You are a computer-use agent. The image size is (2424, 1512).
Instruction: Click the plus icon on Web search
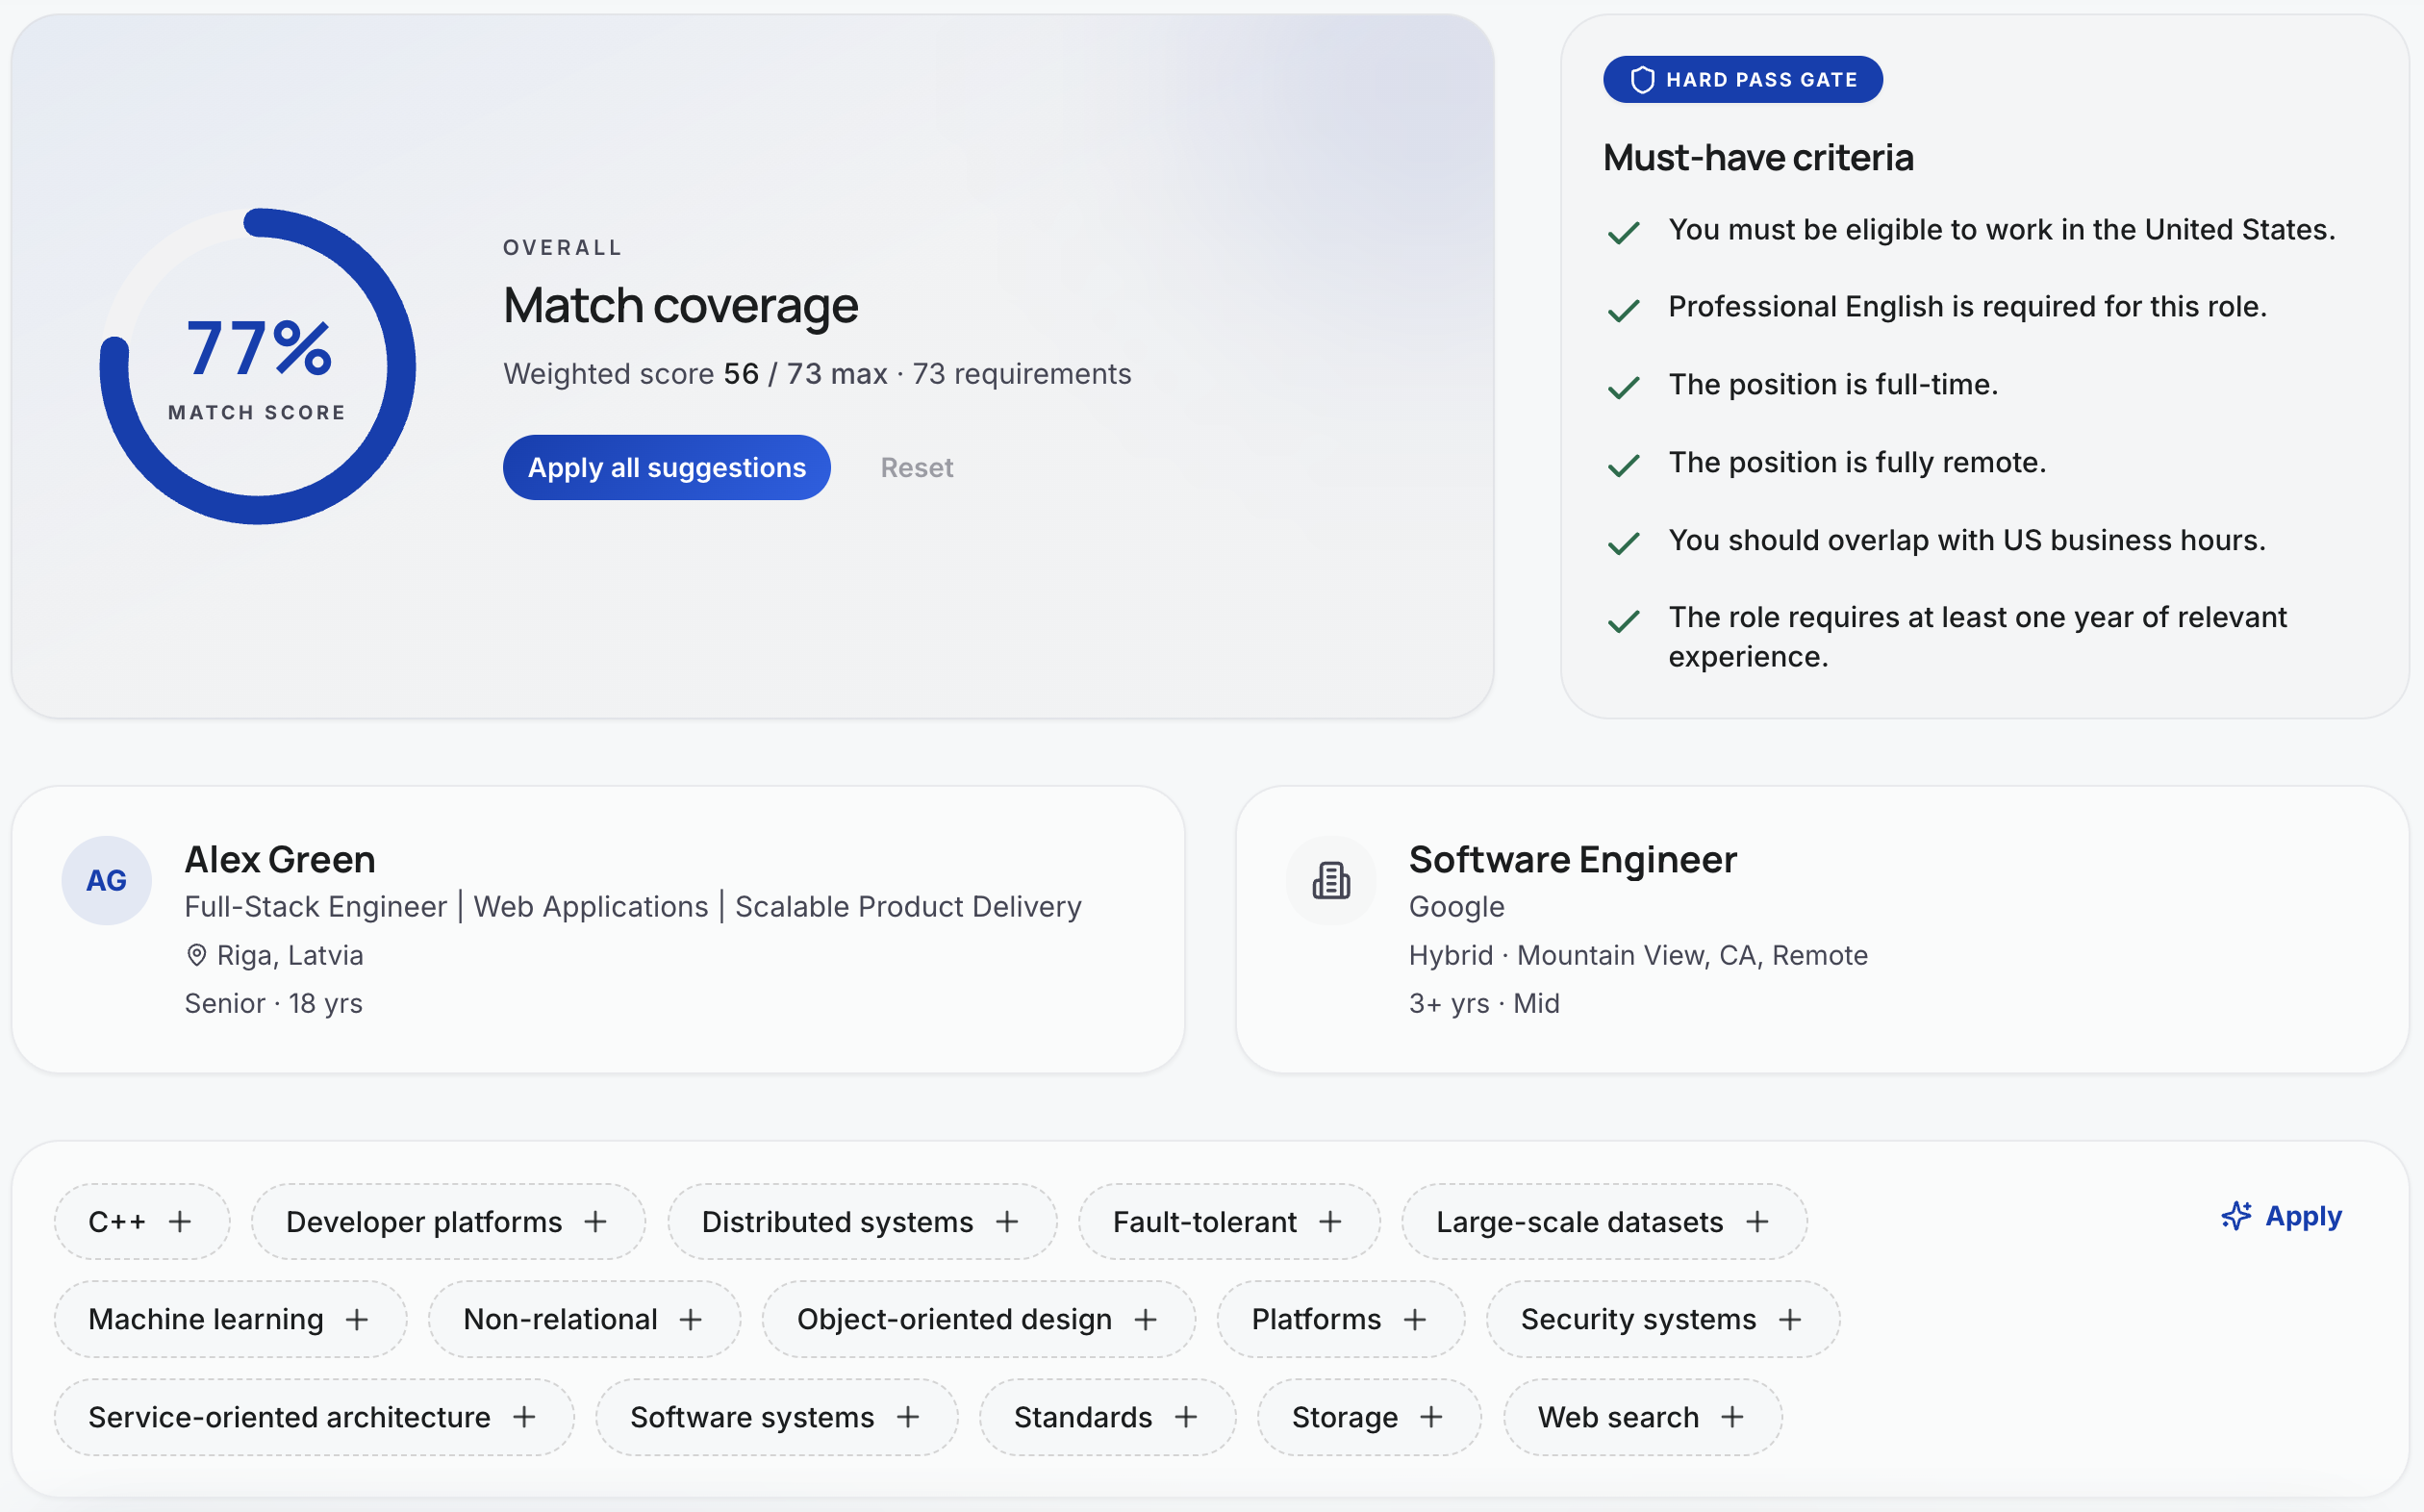1733,1416
